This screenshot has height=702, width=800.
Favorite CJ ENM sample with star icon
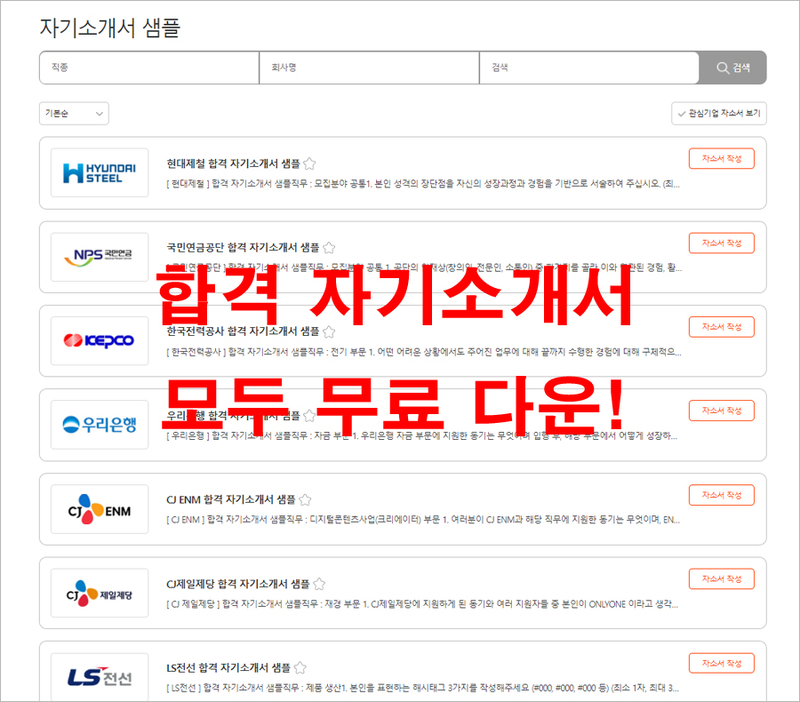point(305,499)
